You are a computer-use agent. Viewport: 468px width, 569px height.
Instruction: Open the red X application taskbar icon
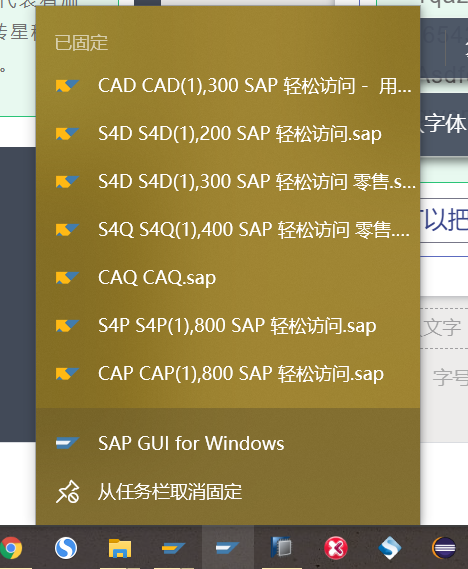[336, 548]
